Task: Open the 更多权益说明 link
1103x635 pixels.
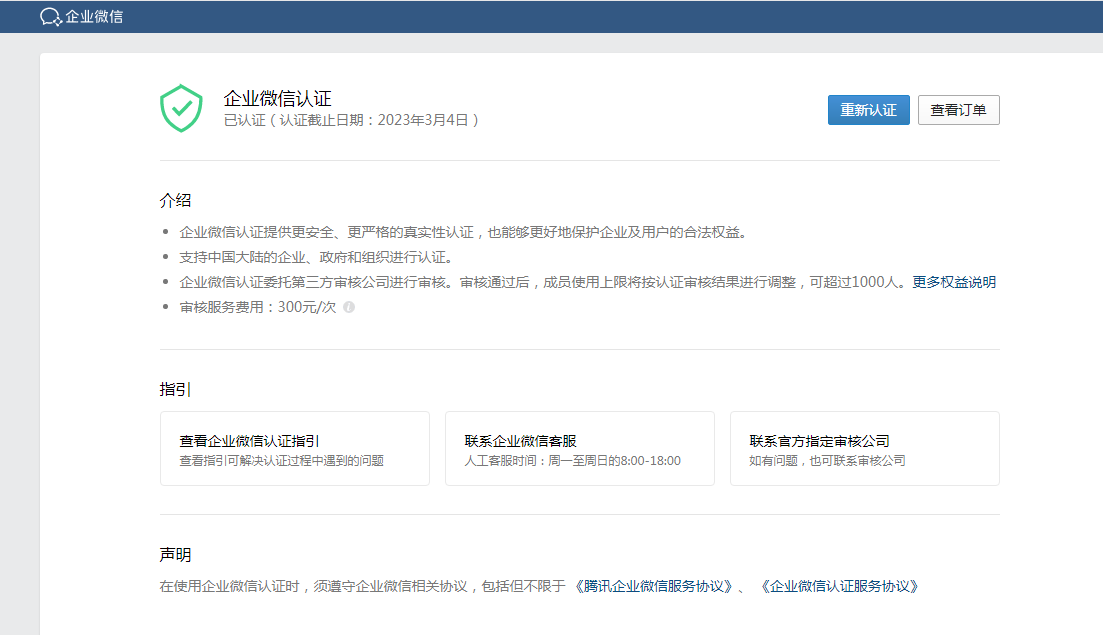Action: [954, 282]
